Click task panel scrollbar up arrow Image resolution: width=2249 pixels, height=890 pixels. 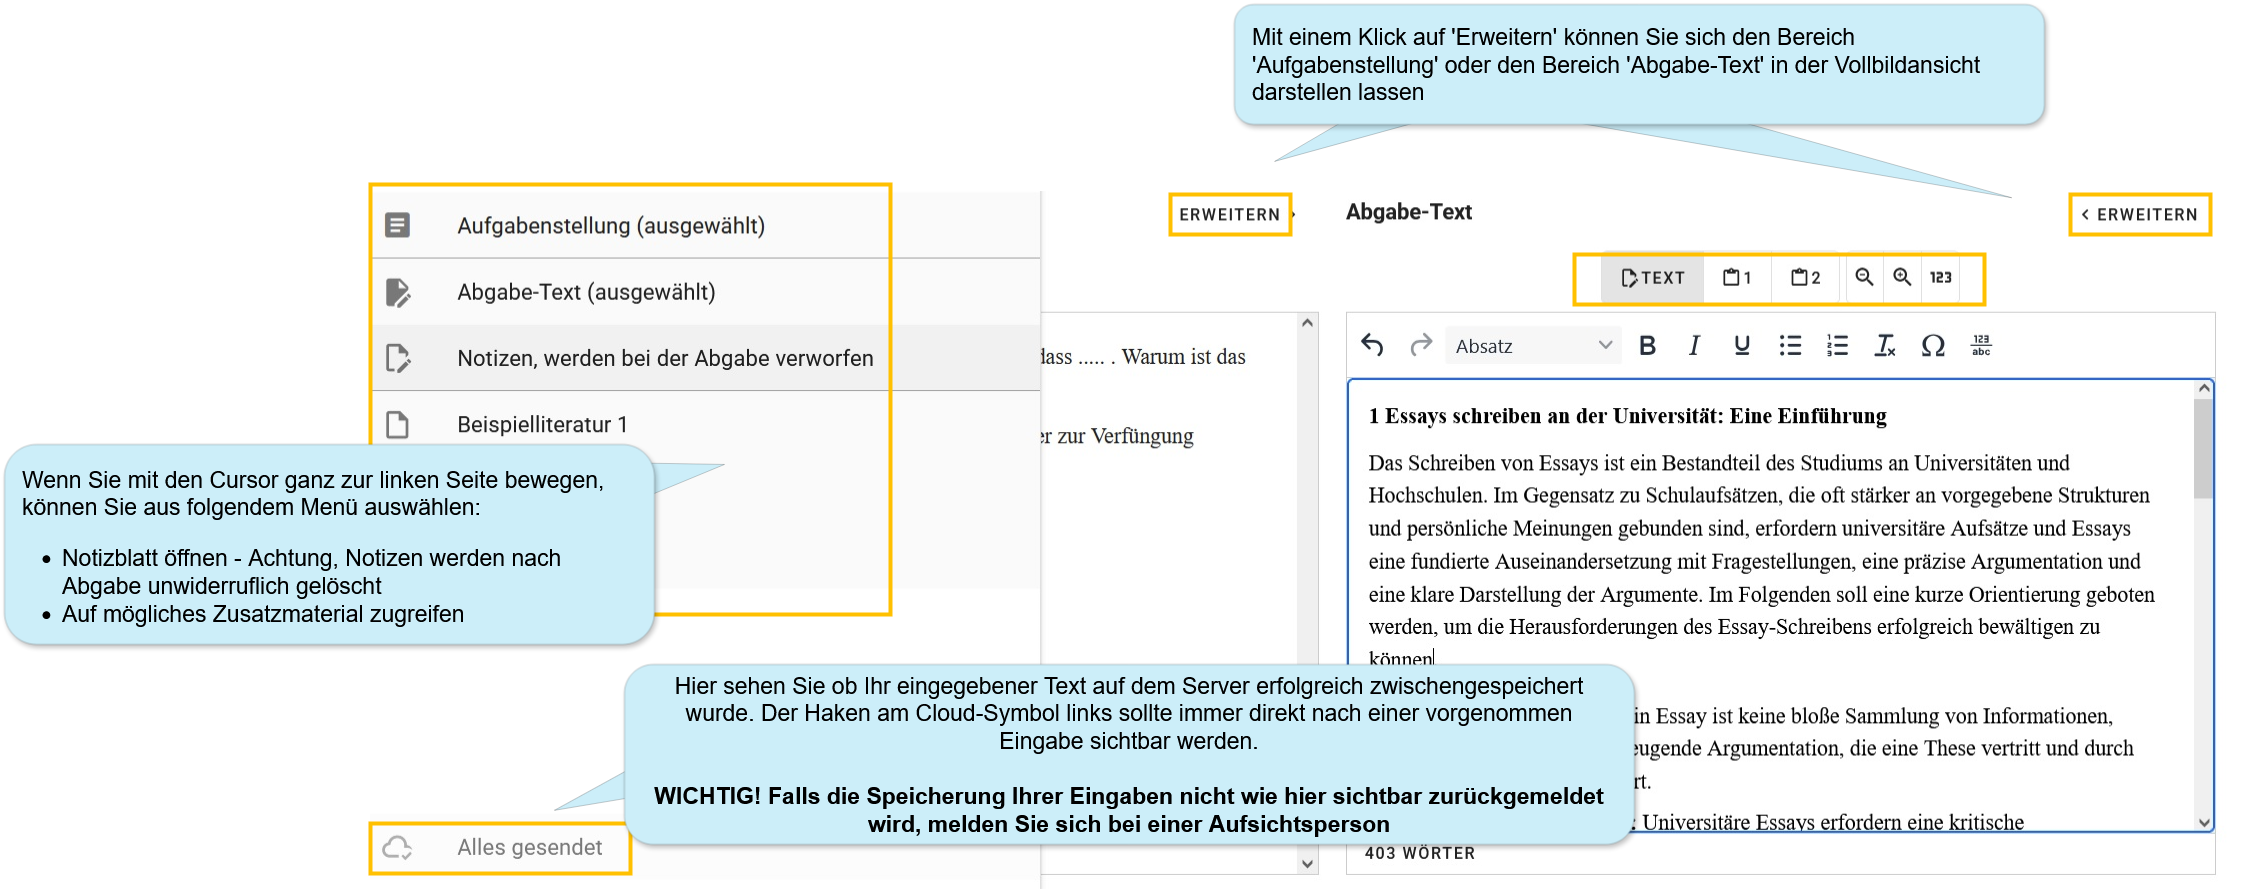click(x=1307, y=323)
